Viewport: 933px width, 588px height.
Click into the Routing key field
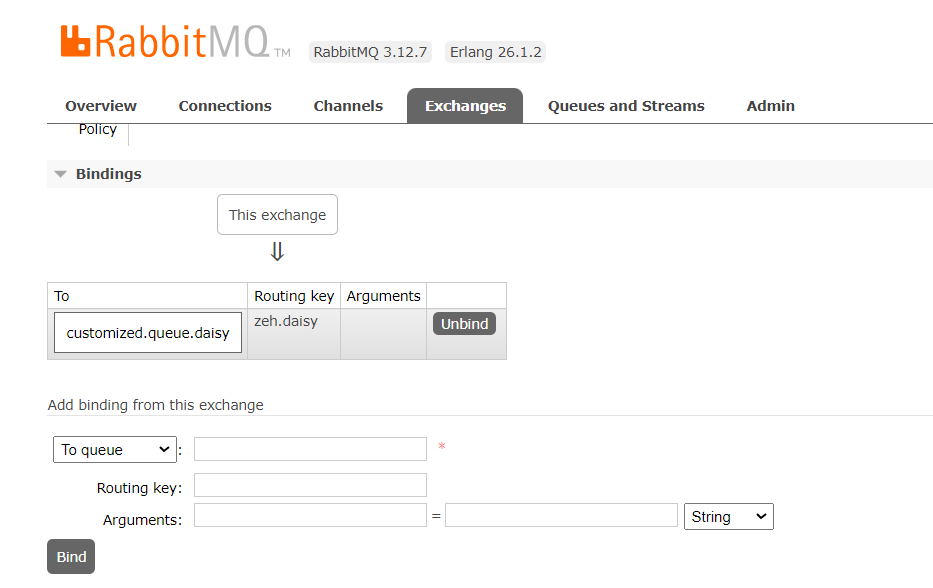(x=310, y=485)
